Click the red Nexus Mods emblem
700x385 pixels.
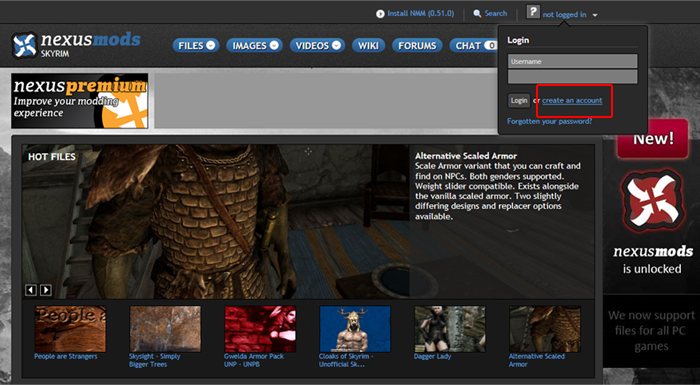click(652, 201)
